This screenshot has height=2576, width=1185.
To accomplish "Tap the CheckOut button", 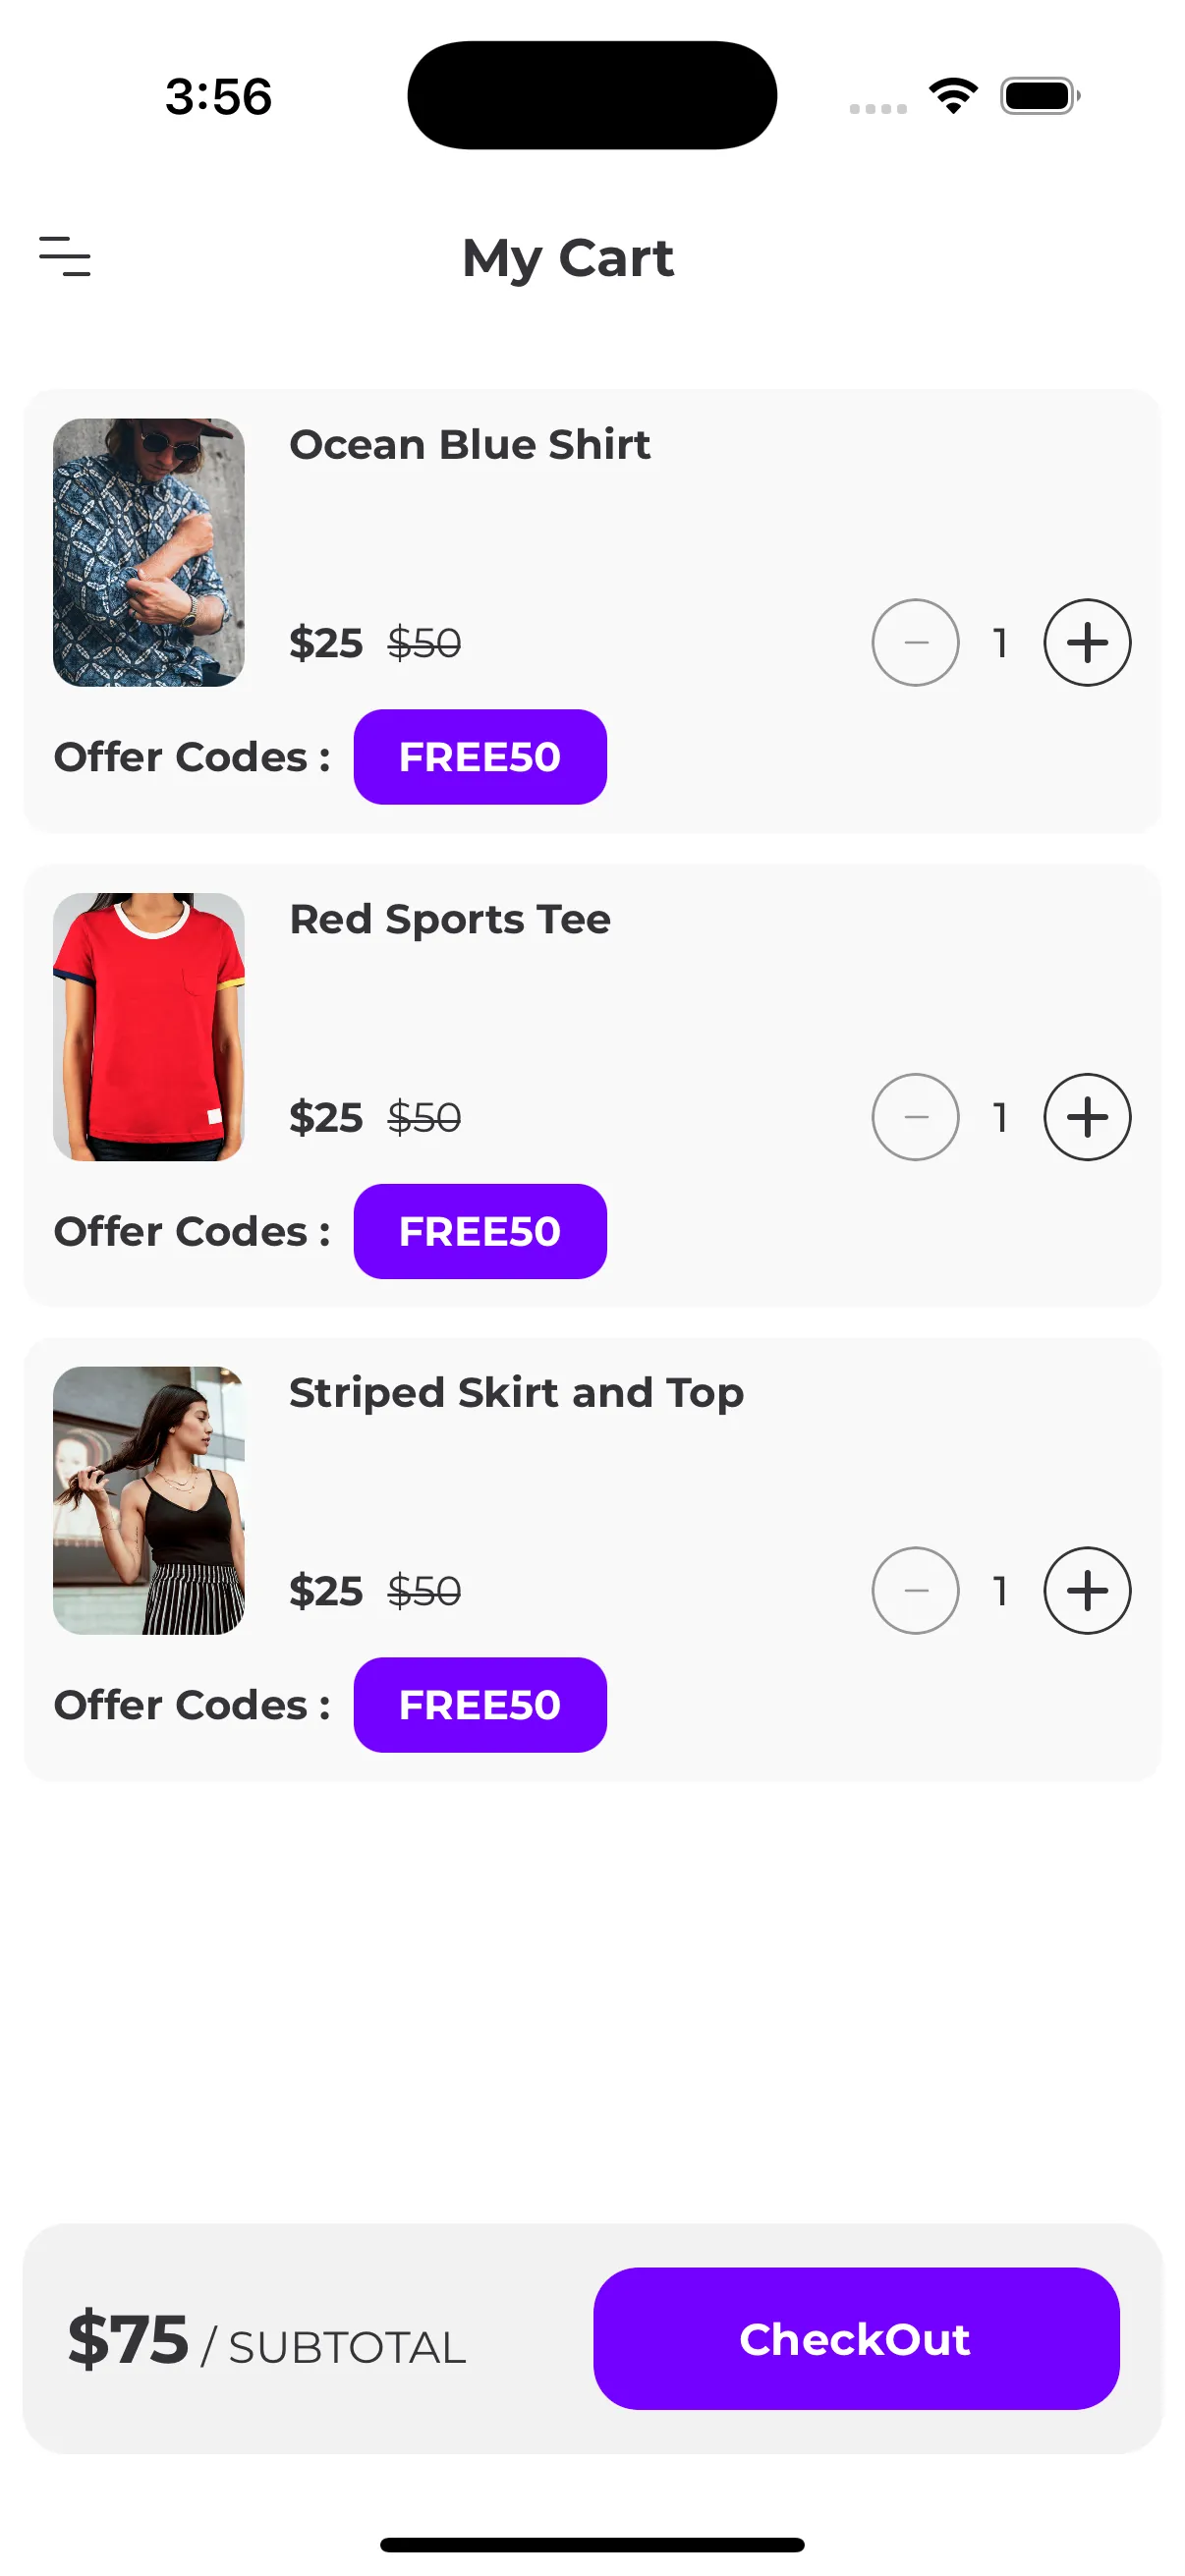I will tap(856, 2339).
